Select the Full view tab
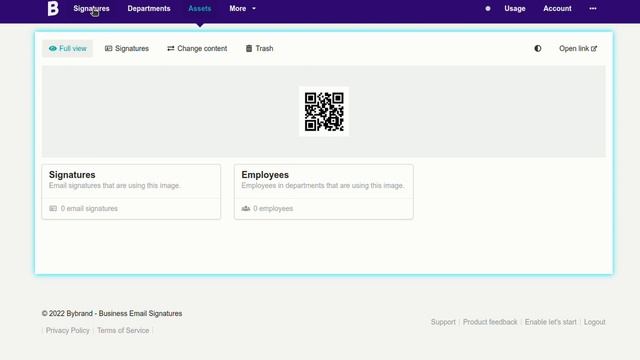The width and height of the screenshot is (640, 360). [68, 49]
